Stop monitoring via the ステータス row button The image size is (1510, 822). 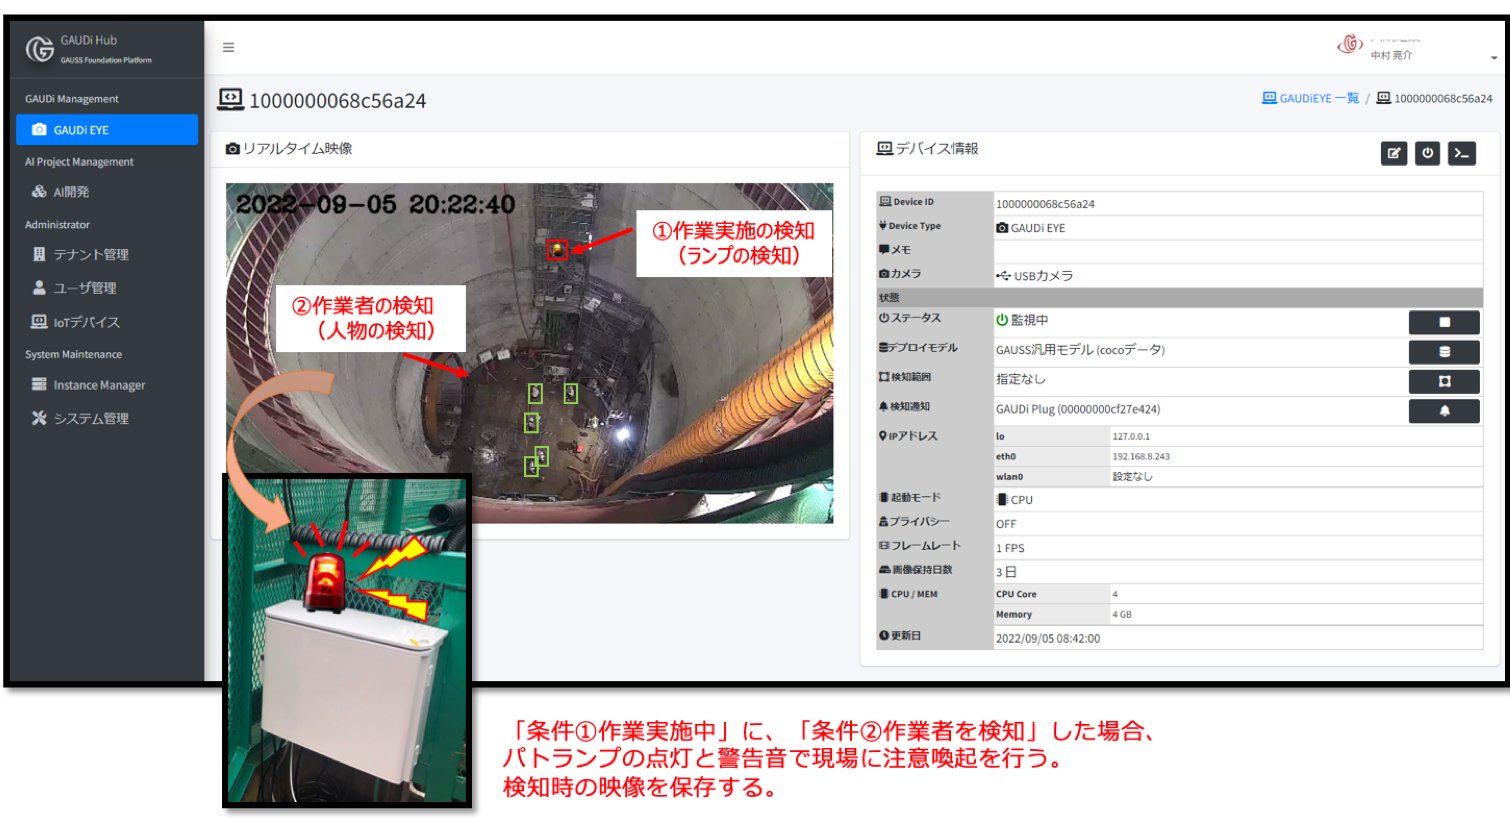pos(1444,322)
